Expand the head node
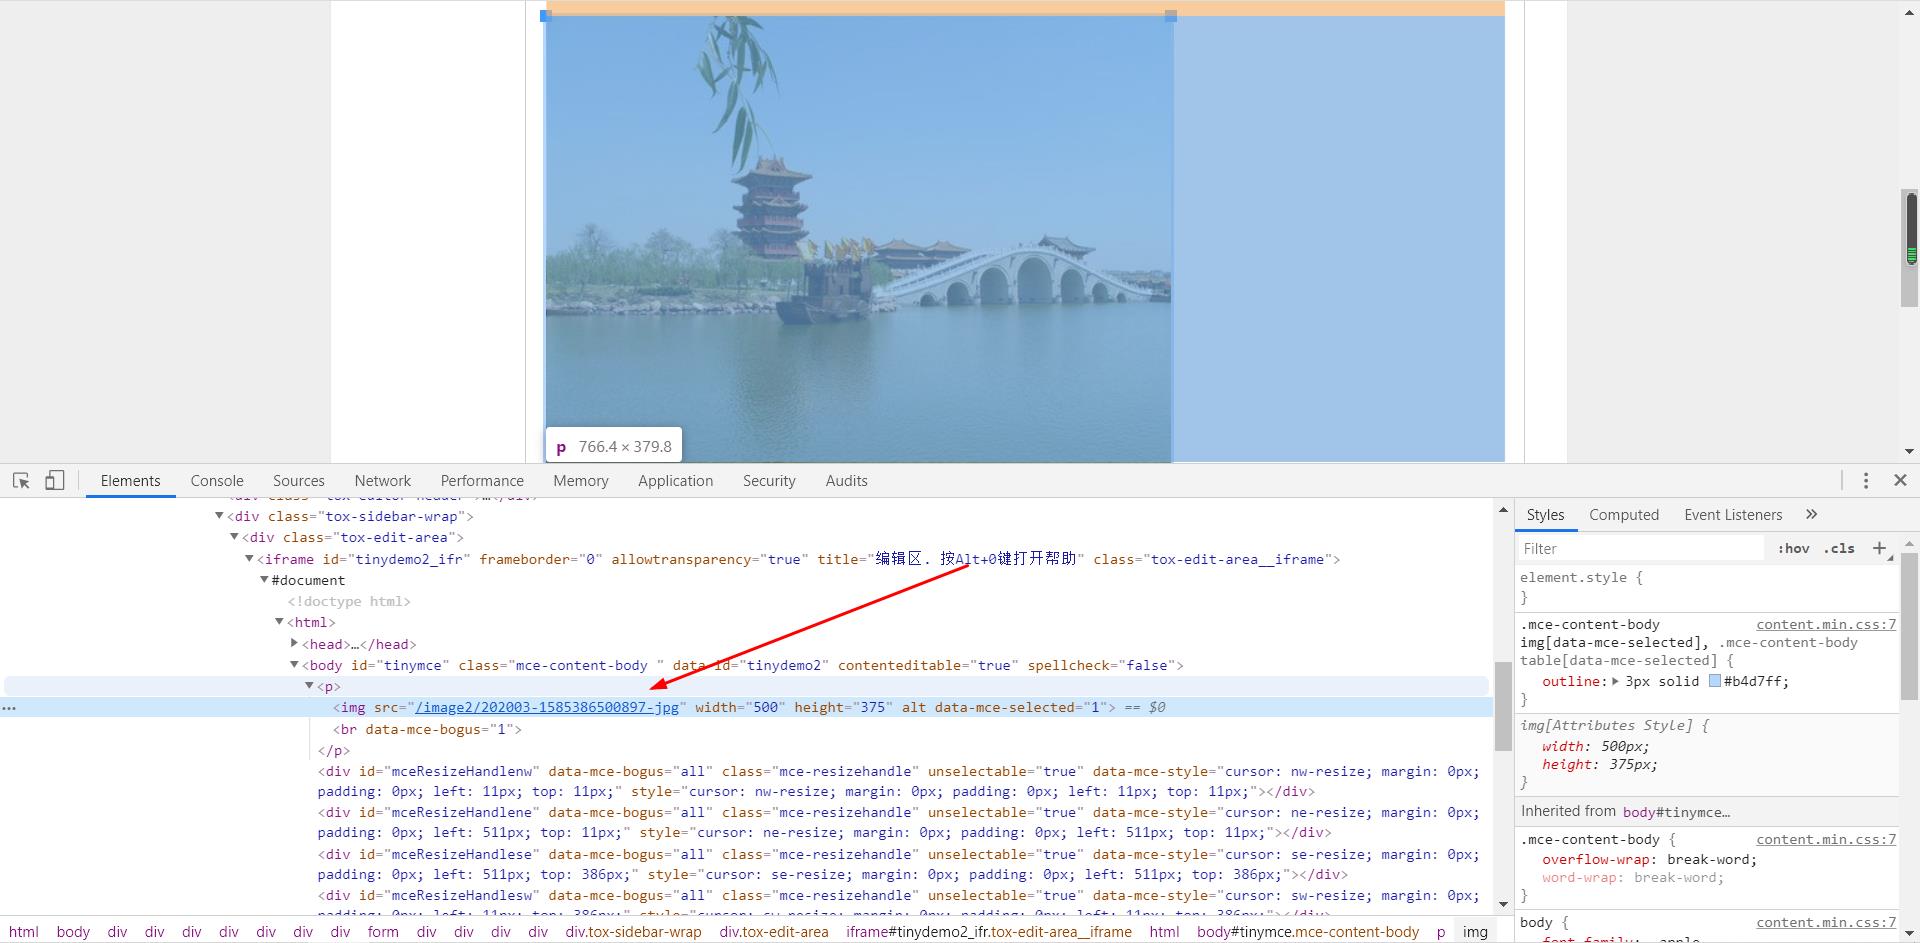This screenshot has height=943, width=1920. pos(294,643)
